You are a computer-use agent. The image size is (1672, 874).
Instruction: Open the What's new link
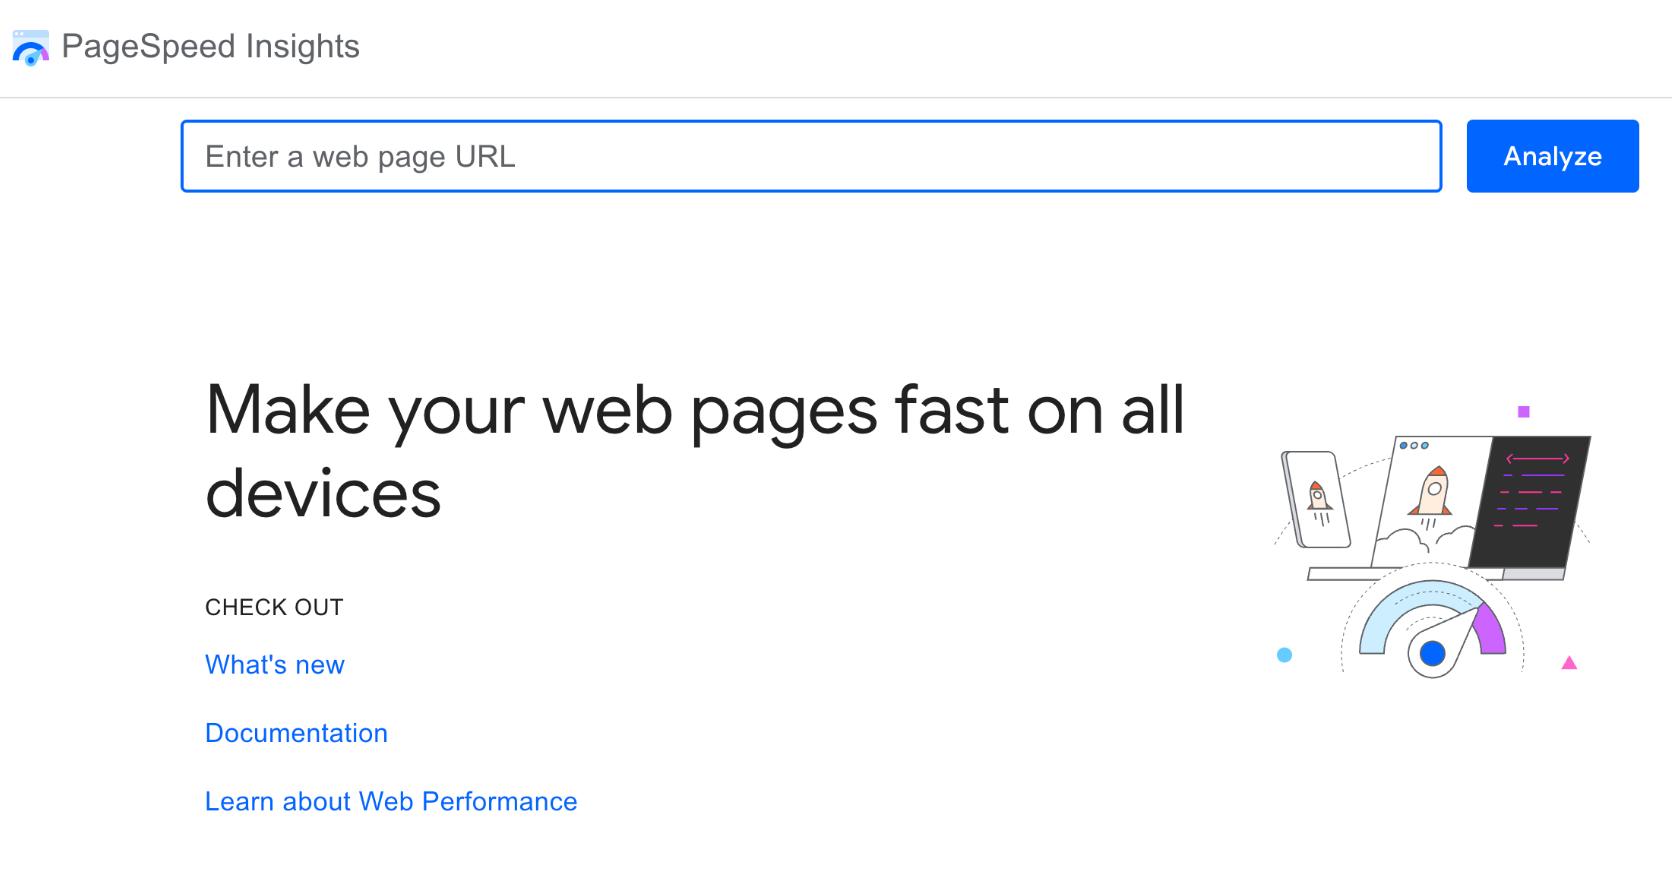pos(274,664)
